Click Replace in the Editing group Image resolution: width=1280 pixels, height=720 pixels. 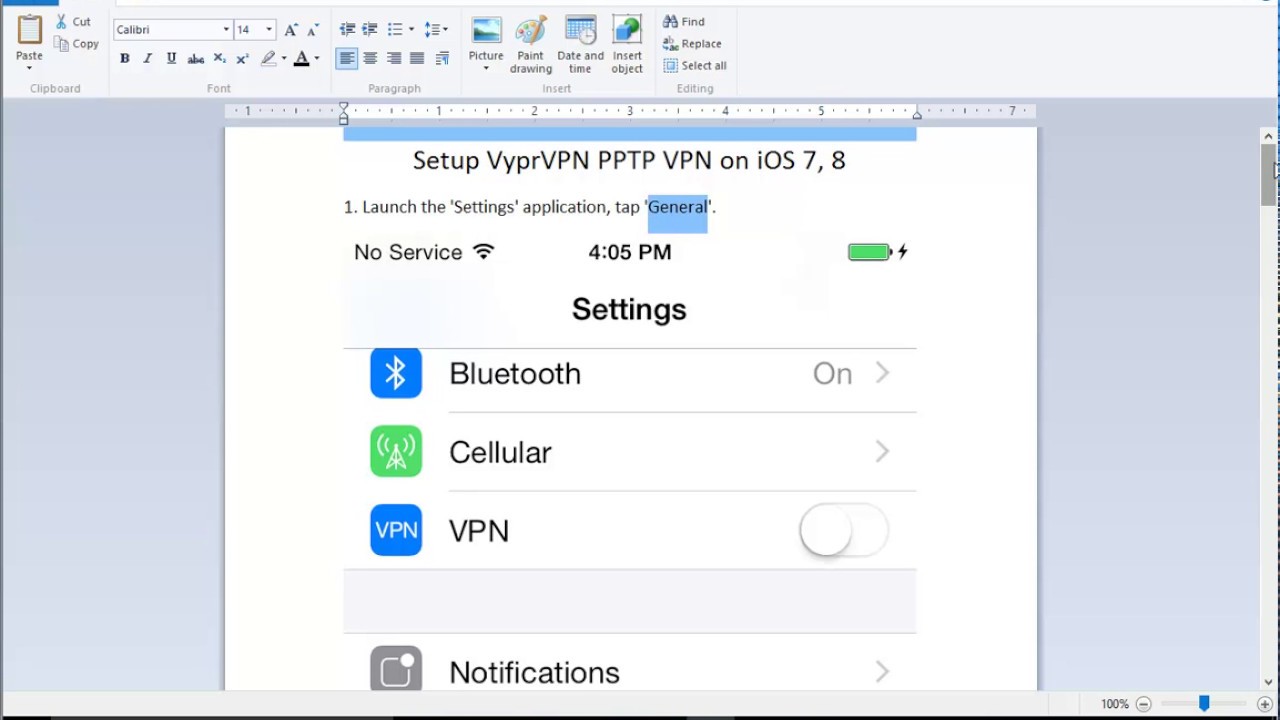click(x=692, y=44)
